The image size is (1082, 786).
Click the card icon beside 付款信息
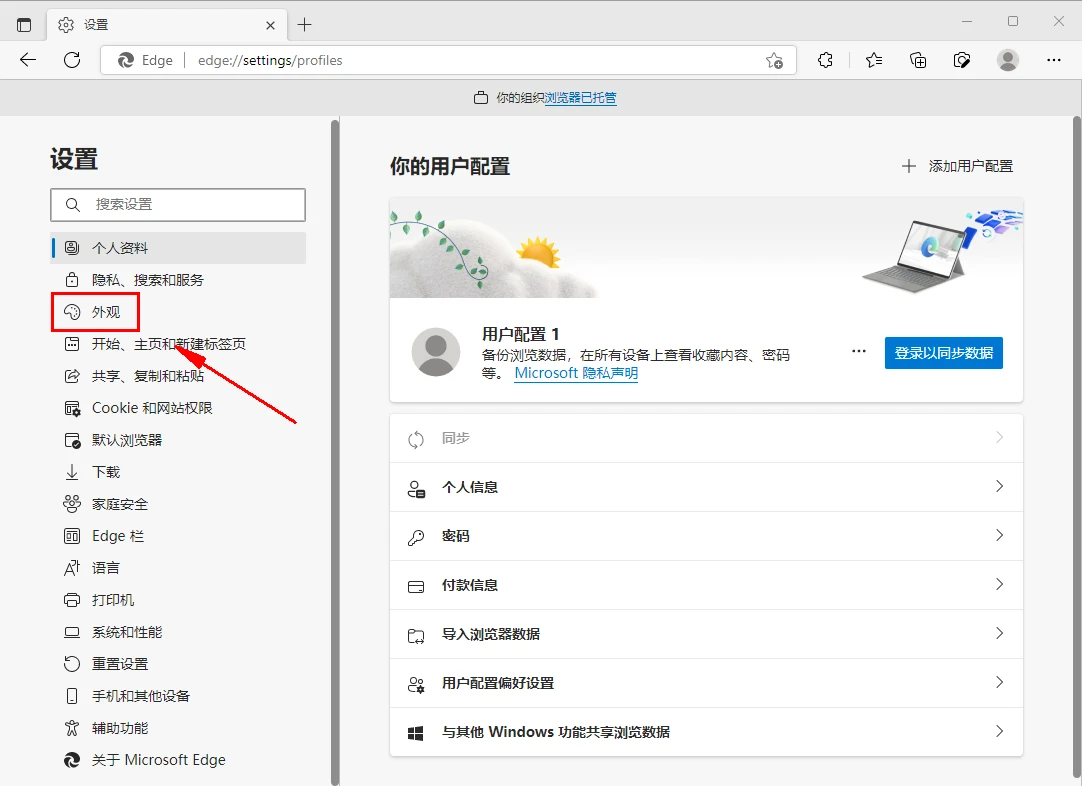point(416,587)
